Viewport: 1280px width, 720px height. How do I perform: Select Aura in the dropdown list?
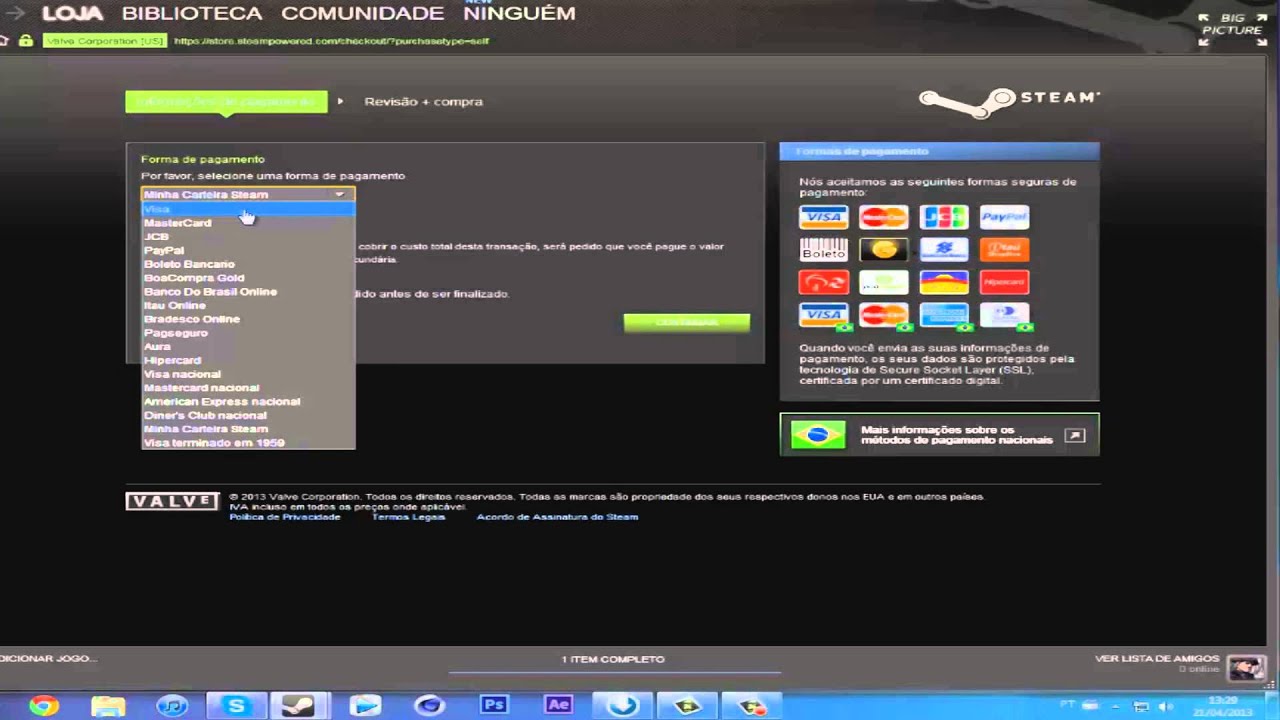pyautogui.click(x=248, y=346)
